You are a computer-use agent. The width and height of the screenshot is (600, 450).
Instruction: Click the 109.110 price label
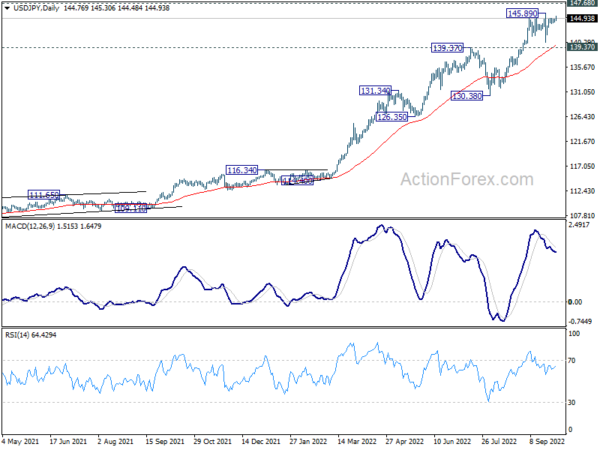click(131, 209)
